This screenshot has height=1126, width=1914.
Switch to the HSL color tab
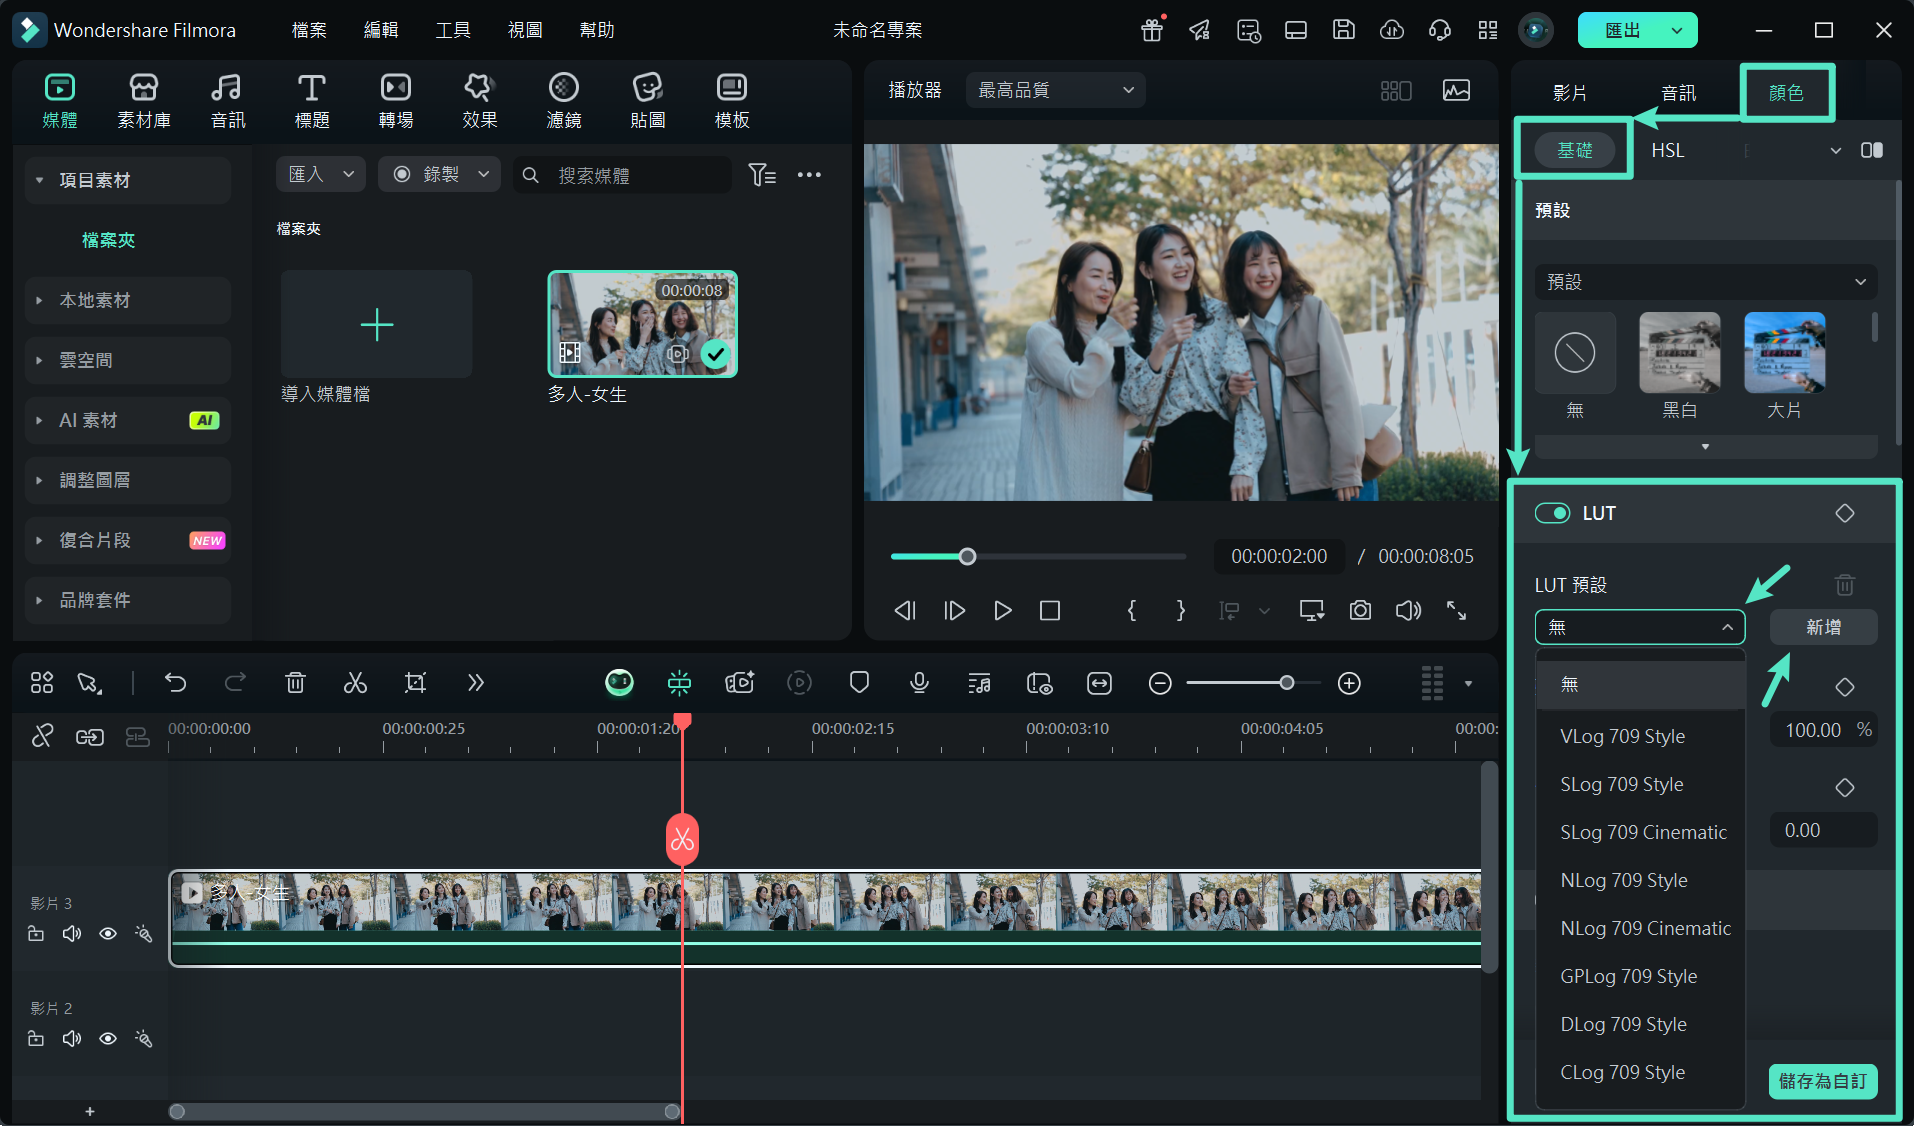point(1667,150)
